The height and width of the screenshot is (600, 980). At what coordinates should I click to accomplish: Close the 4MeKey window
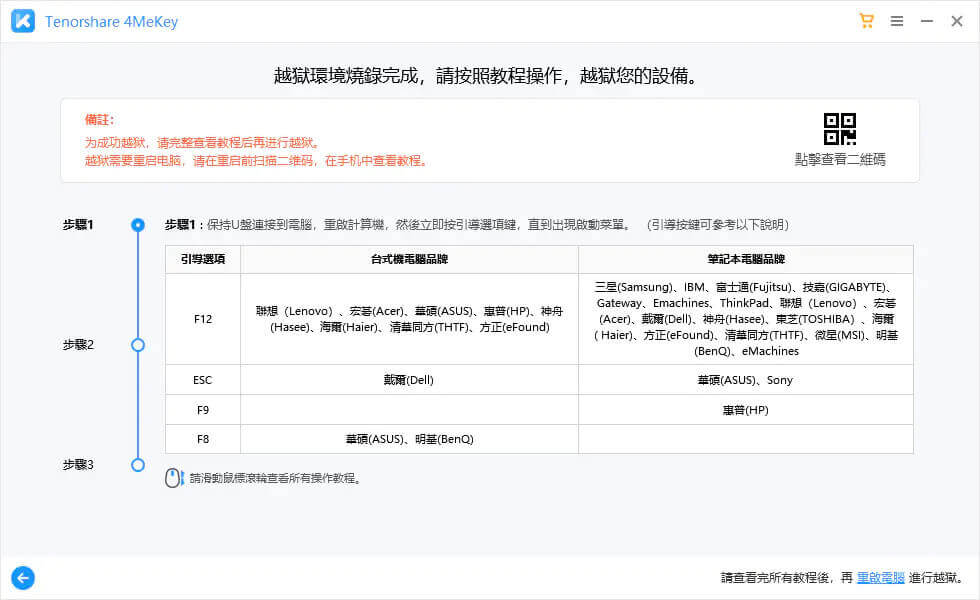click(957, 21)
